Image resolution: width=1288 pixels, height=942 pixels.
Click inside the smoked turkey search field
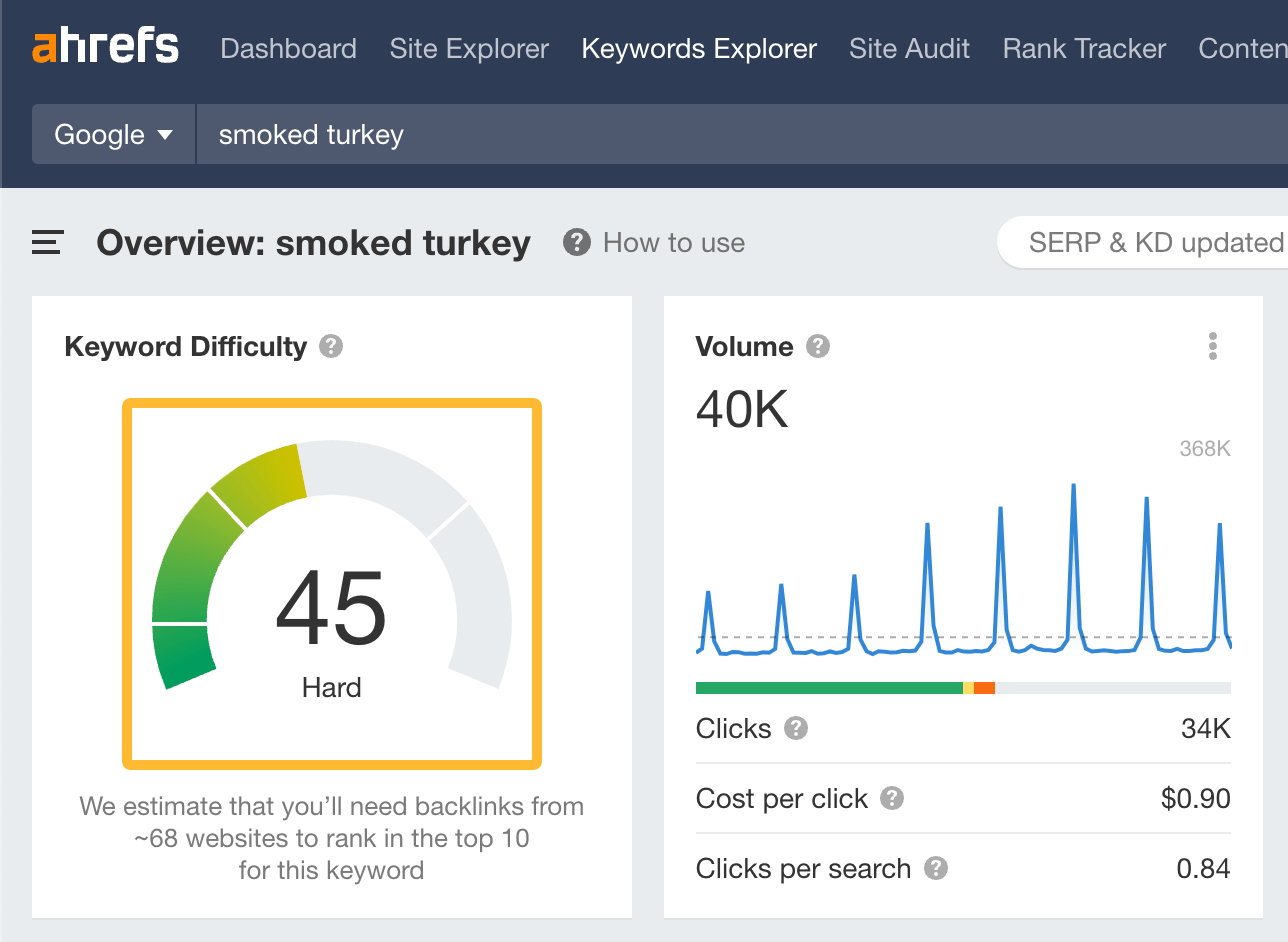point(400,133)
